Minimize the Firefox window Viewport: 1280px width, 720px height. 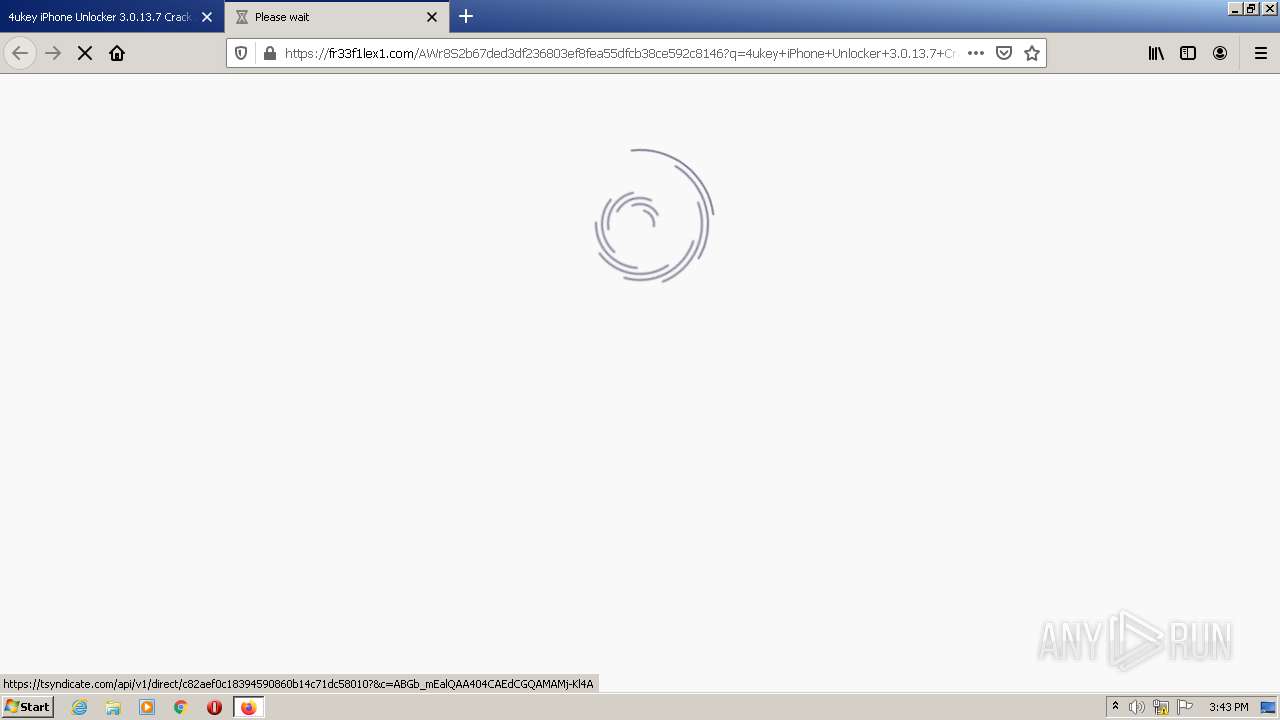tap(1235, 8)
